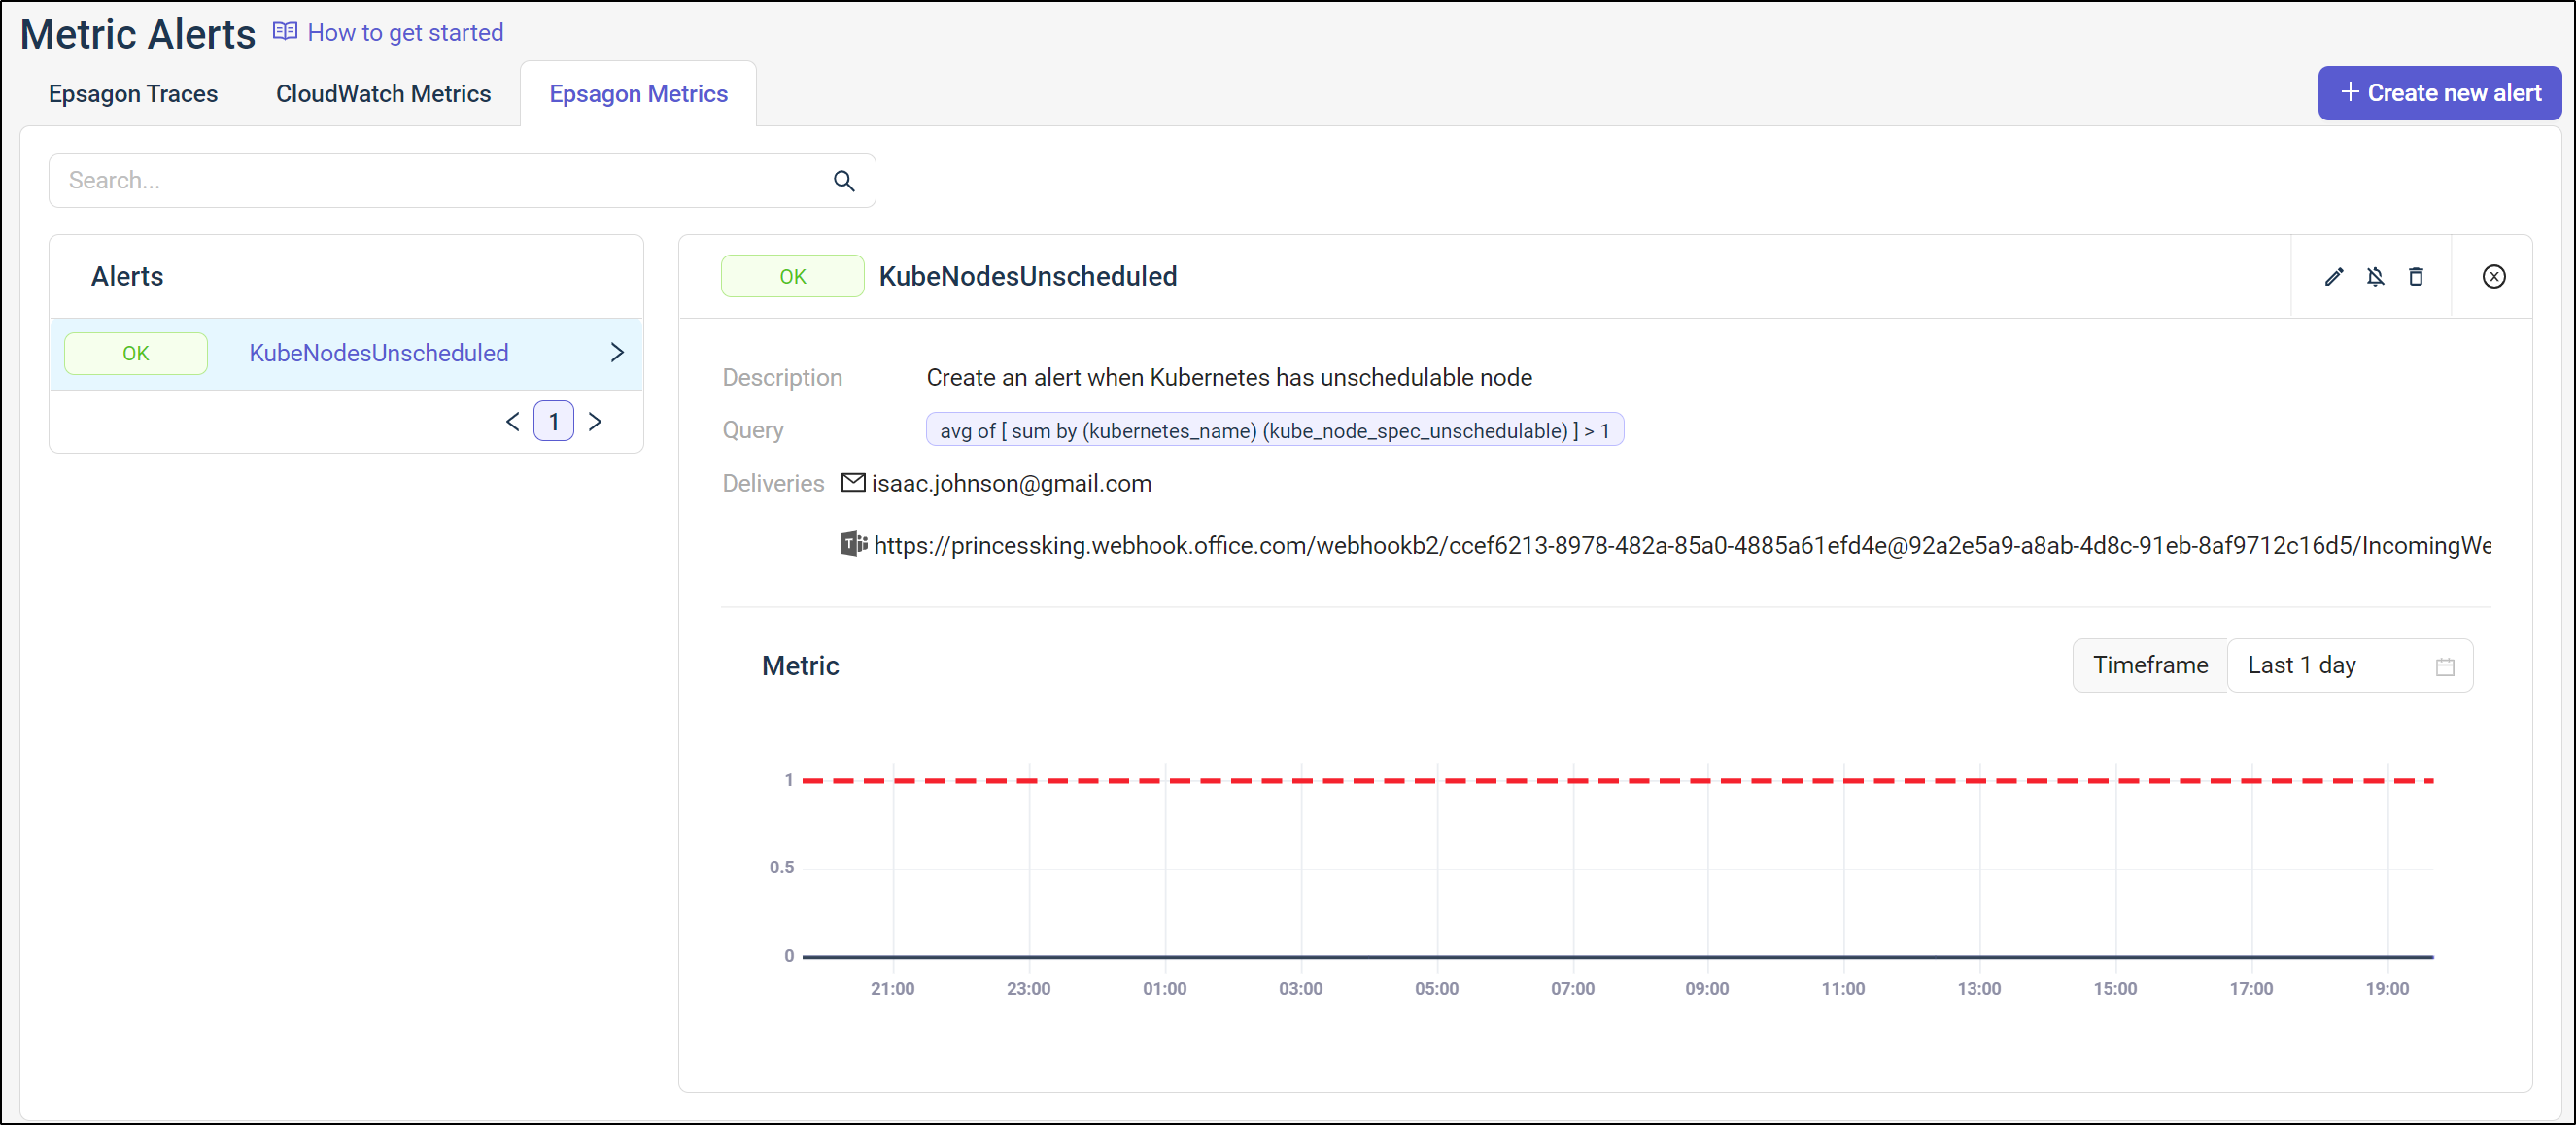Go to previous page of alerts
This screenshot has width=2576, height=1125.
pos(513,422)
